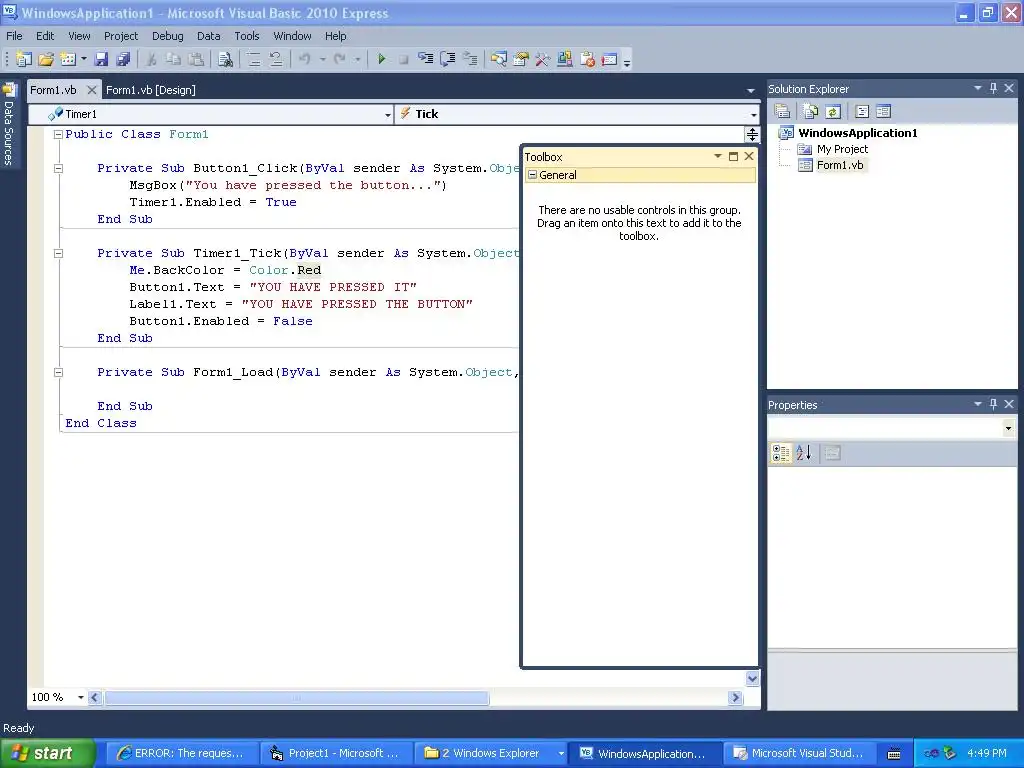Click the Step Into toolbar icon
Screen dimensions: 1024x768
[426, 59]
